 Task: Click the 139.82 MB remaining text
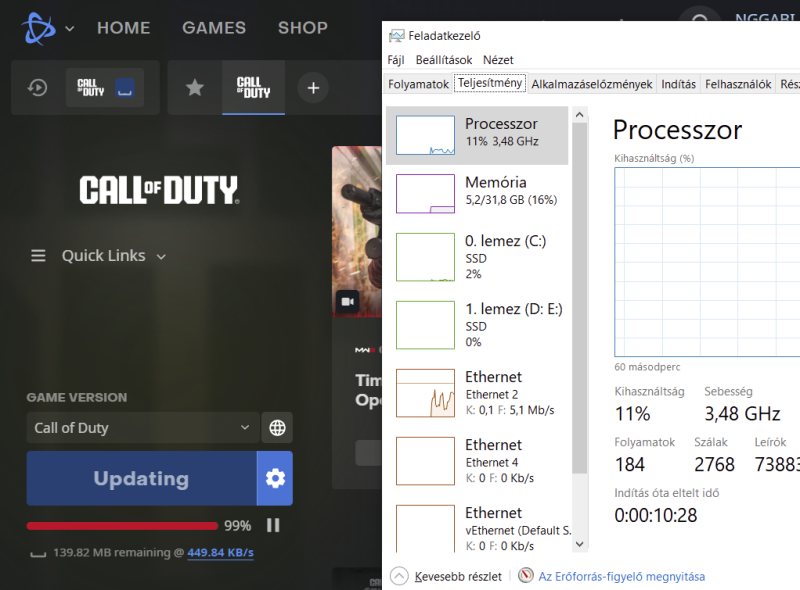pyautogui.click(x=112, y=553)
